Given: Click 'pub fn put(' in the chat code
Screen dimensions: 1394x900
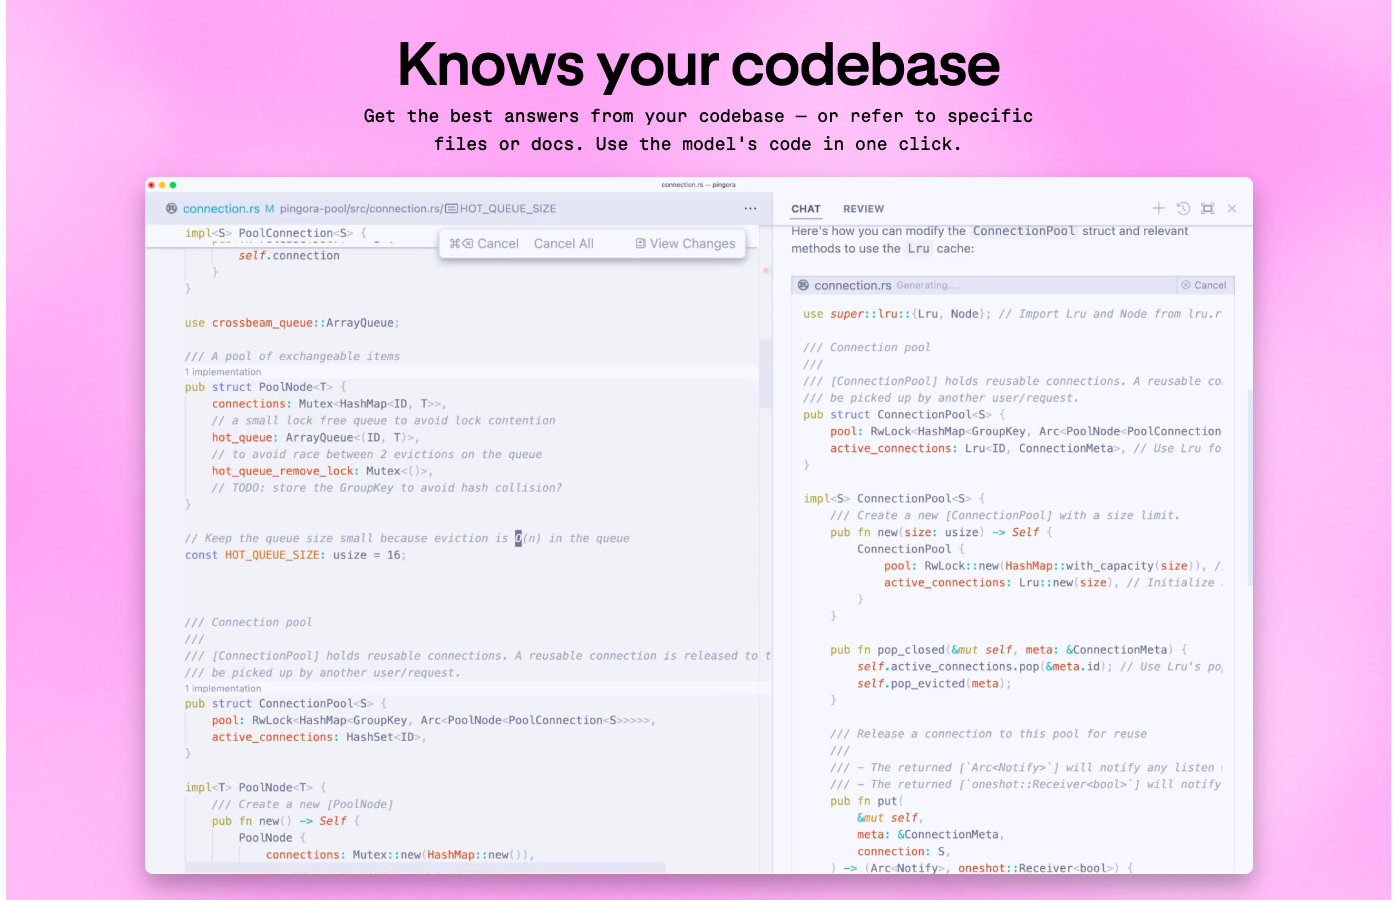Looking at the screenshot, I should (866, 801).
